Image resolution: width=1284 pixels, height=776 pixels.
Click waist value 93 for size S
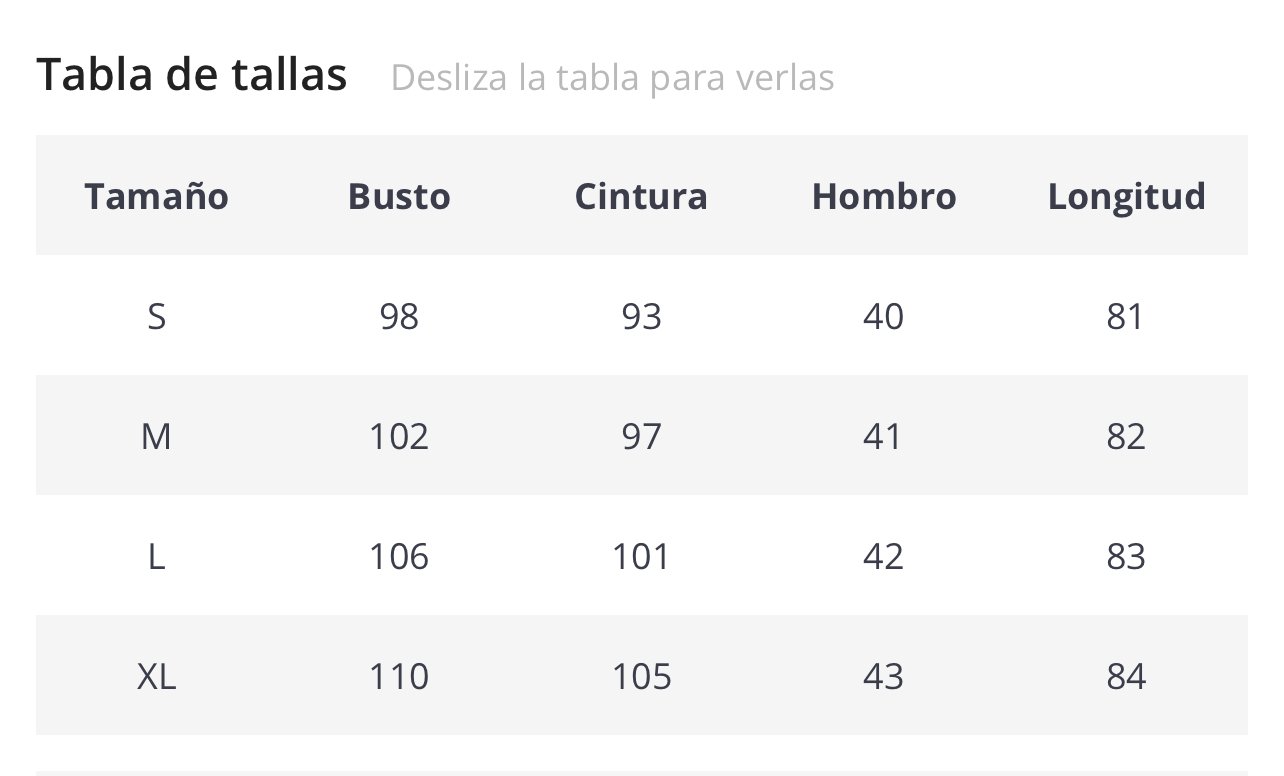(641, 316)
